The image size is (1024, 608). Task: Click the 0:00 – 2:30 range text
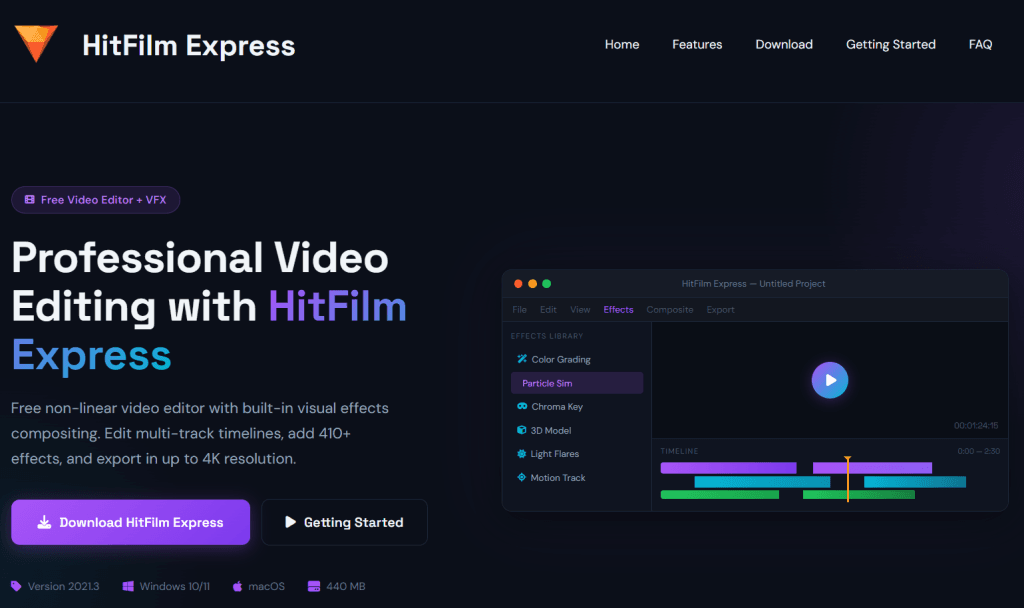click(x=978, y=451)
